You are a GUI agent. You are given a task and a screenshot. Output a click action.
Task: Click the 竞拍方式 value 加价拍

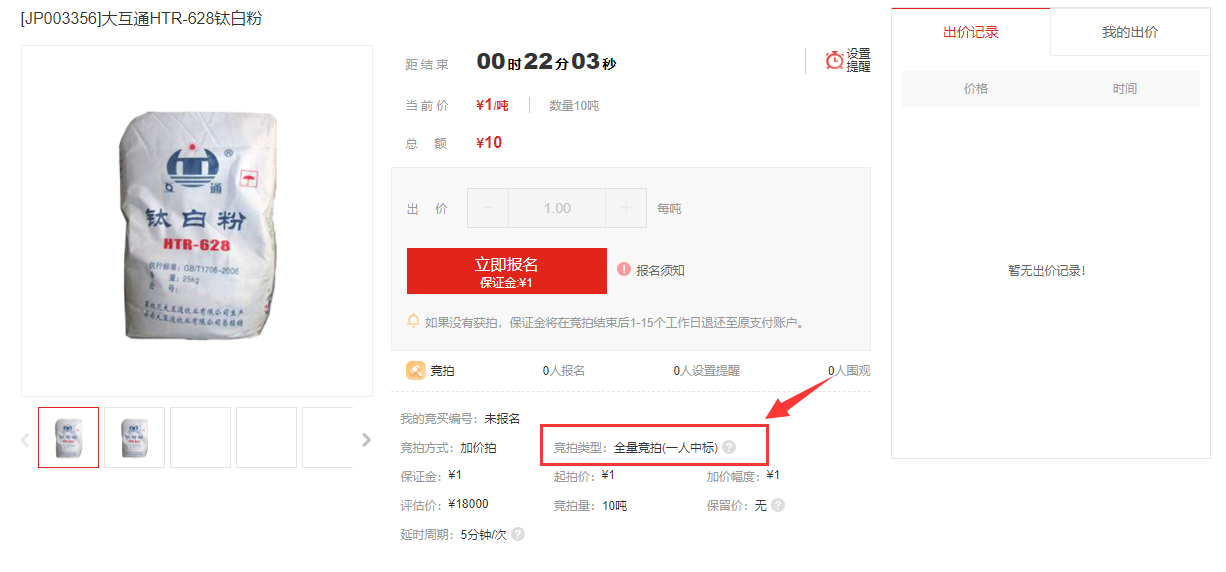point(478,448)
